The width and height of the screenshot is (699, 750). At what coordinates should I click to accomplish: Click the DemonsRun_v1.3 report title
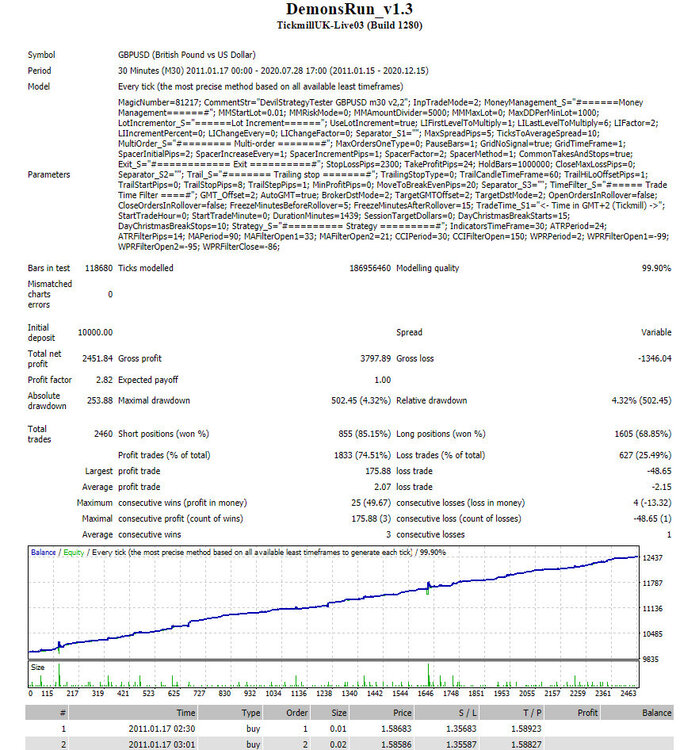[349, 9]
